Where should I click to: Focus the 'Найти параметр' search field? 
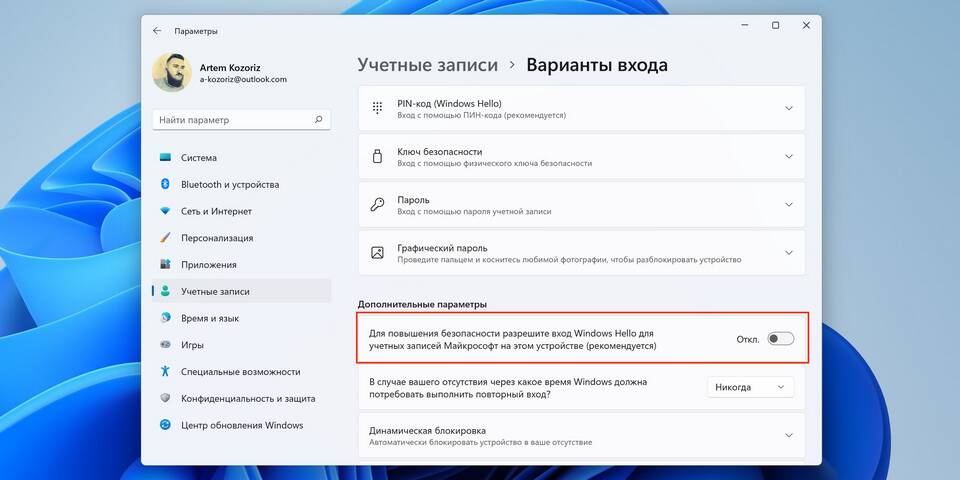tap(241, 120)
